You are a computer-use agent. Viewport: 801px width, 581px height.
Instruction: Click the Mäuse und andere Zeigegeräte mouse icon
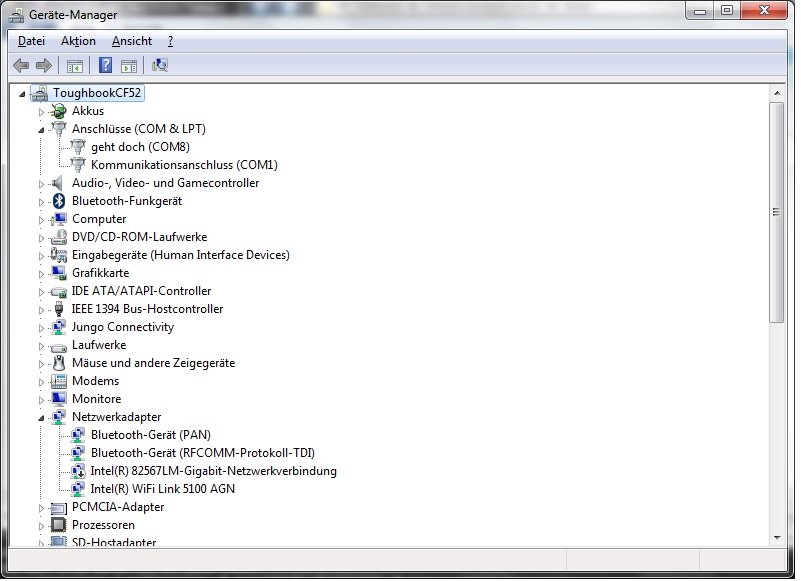click(x=59, y=363)
